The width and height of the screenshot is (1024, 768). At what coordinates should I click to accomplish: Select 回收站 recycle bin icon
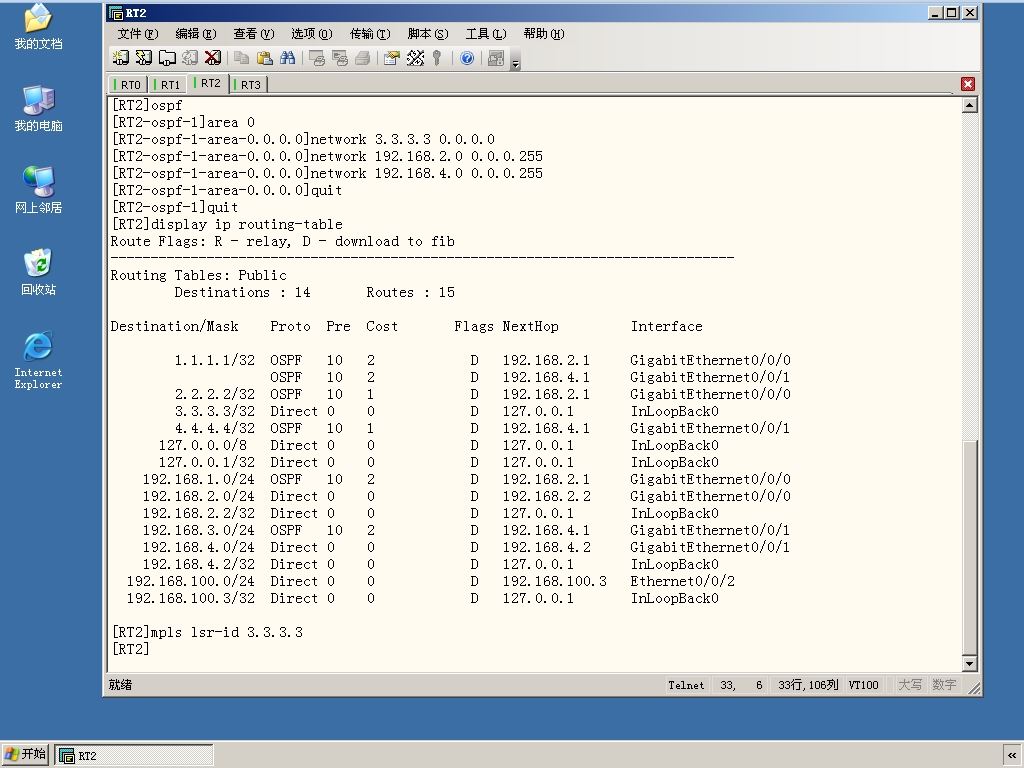point(38,272)
